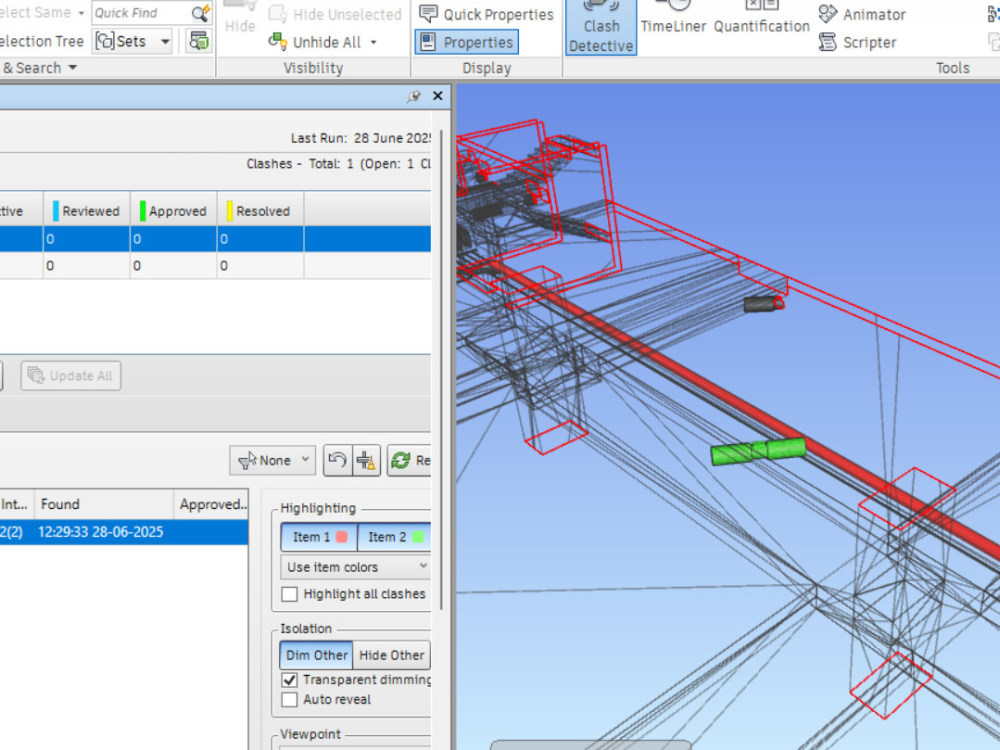Open the Scripter tool
The image size is (1000, 750).
[857, 43]
